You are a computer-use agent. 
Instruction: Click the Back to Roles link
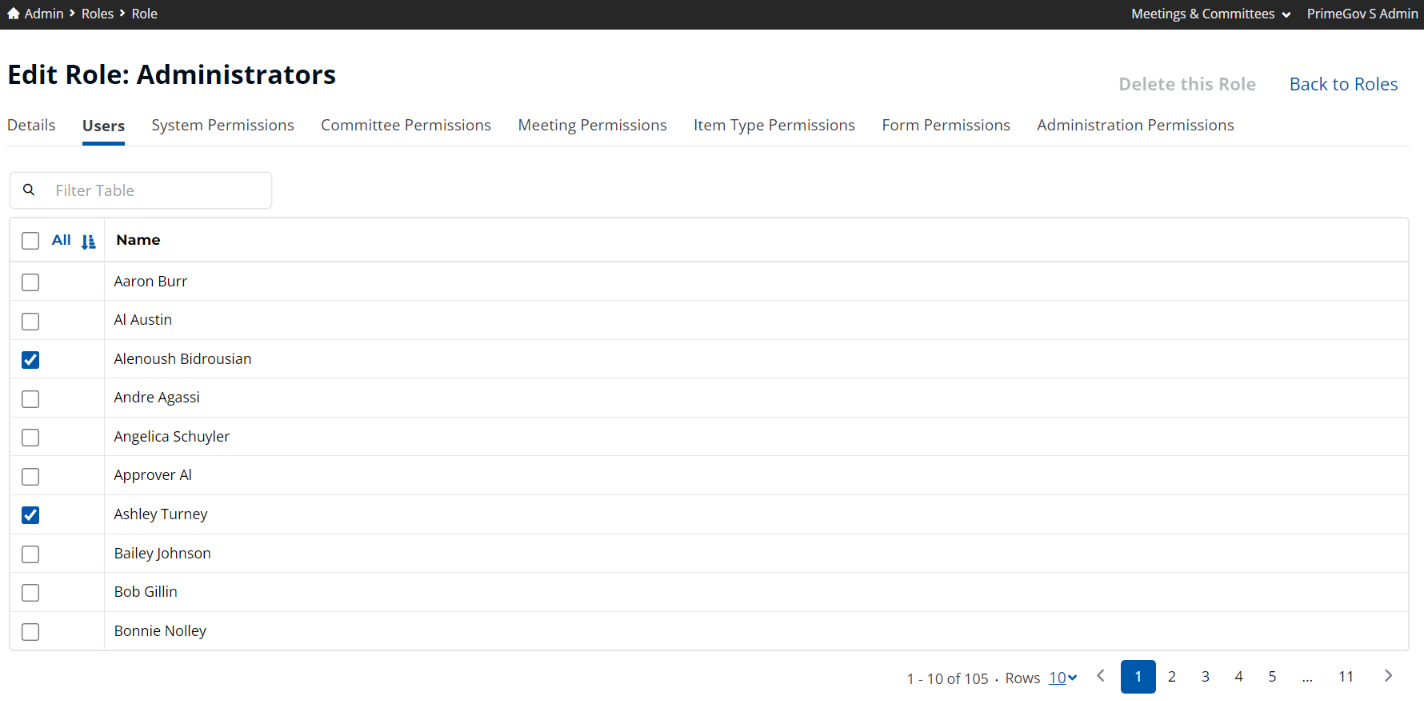click(1343, 84)
